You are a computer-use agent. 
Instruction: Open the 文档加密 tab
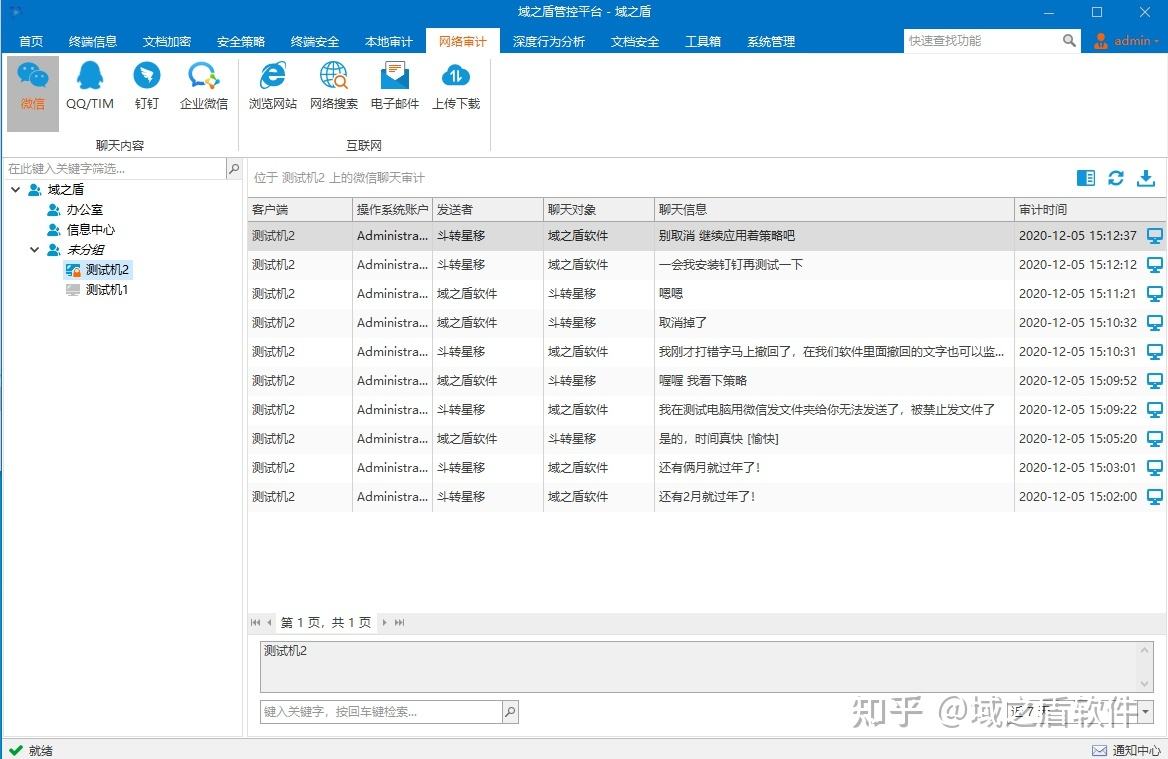167,42
